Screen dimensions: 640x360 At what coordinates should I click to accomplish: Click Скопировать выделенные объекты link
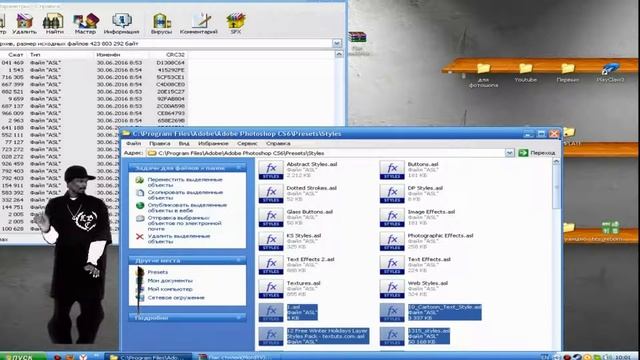tap(185, 195)
